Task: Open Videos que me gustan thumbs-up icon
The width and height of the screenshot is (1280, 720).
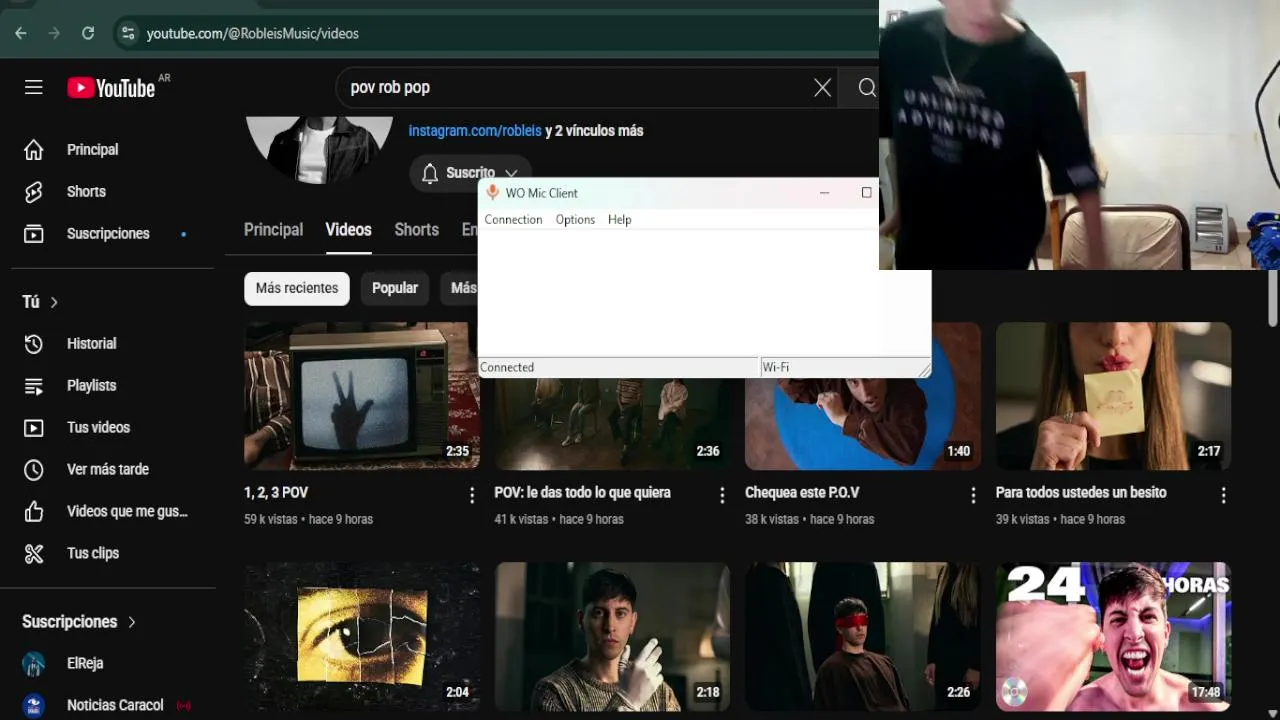Action: 34,512
